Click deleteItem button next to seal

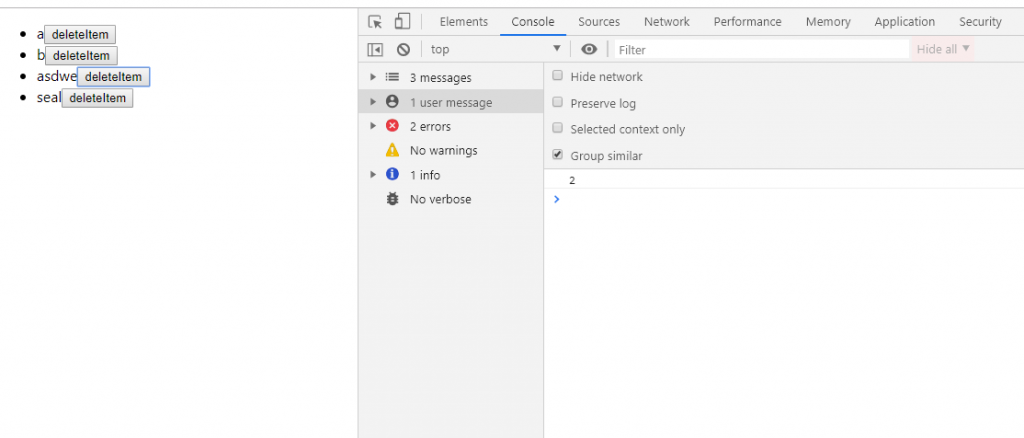tap(97, 98)
